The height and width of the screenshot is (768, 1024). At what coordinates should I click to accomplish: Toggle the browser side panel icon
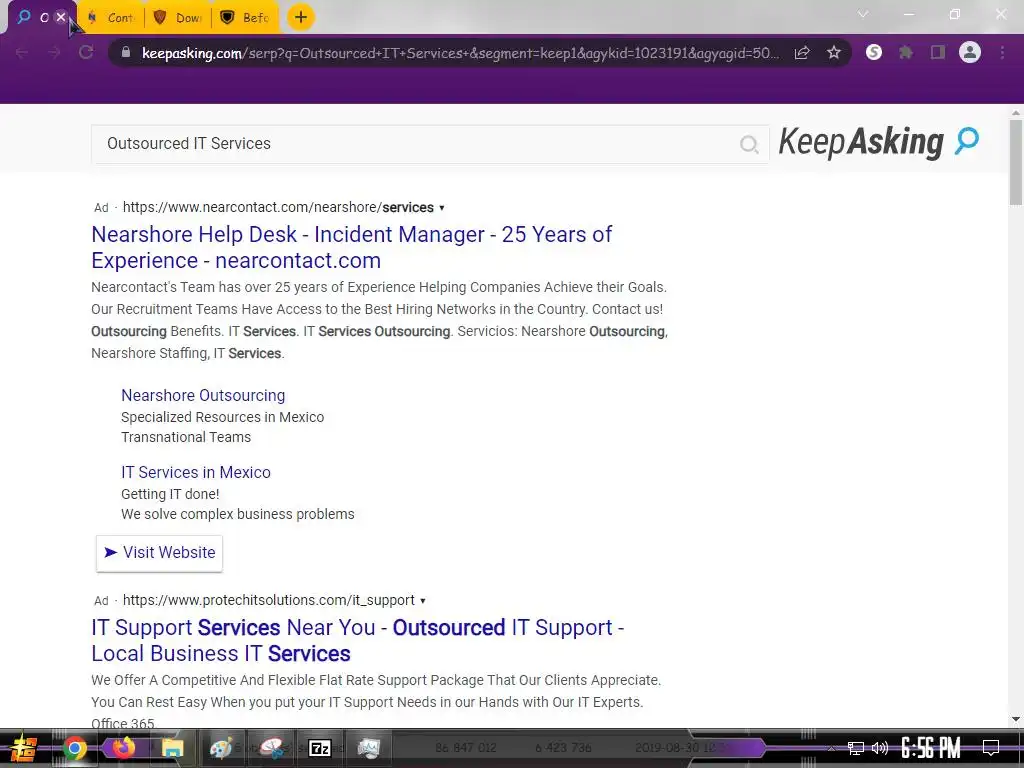(938, 53)
